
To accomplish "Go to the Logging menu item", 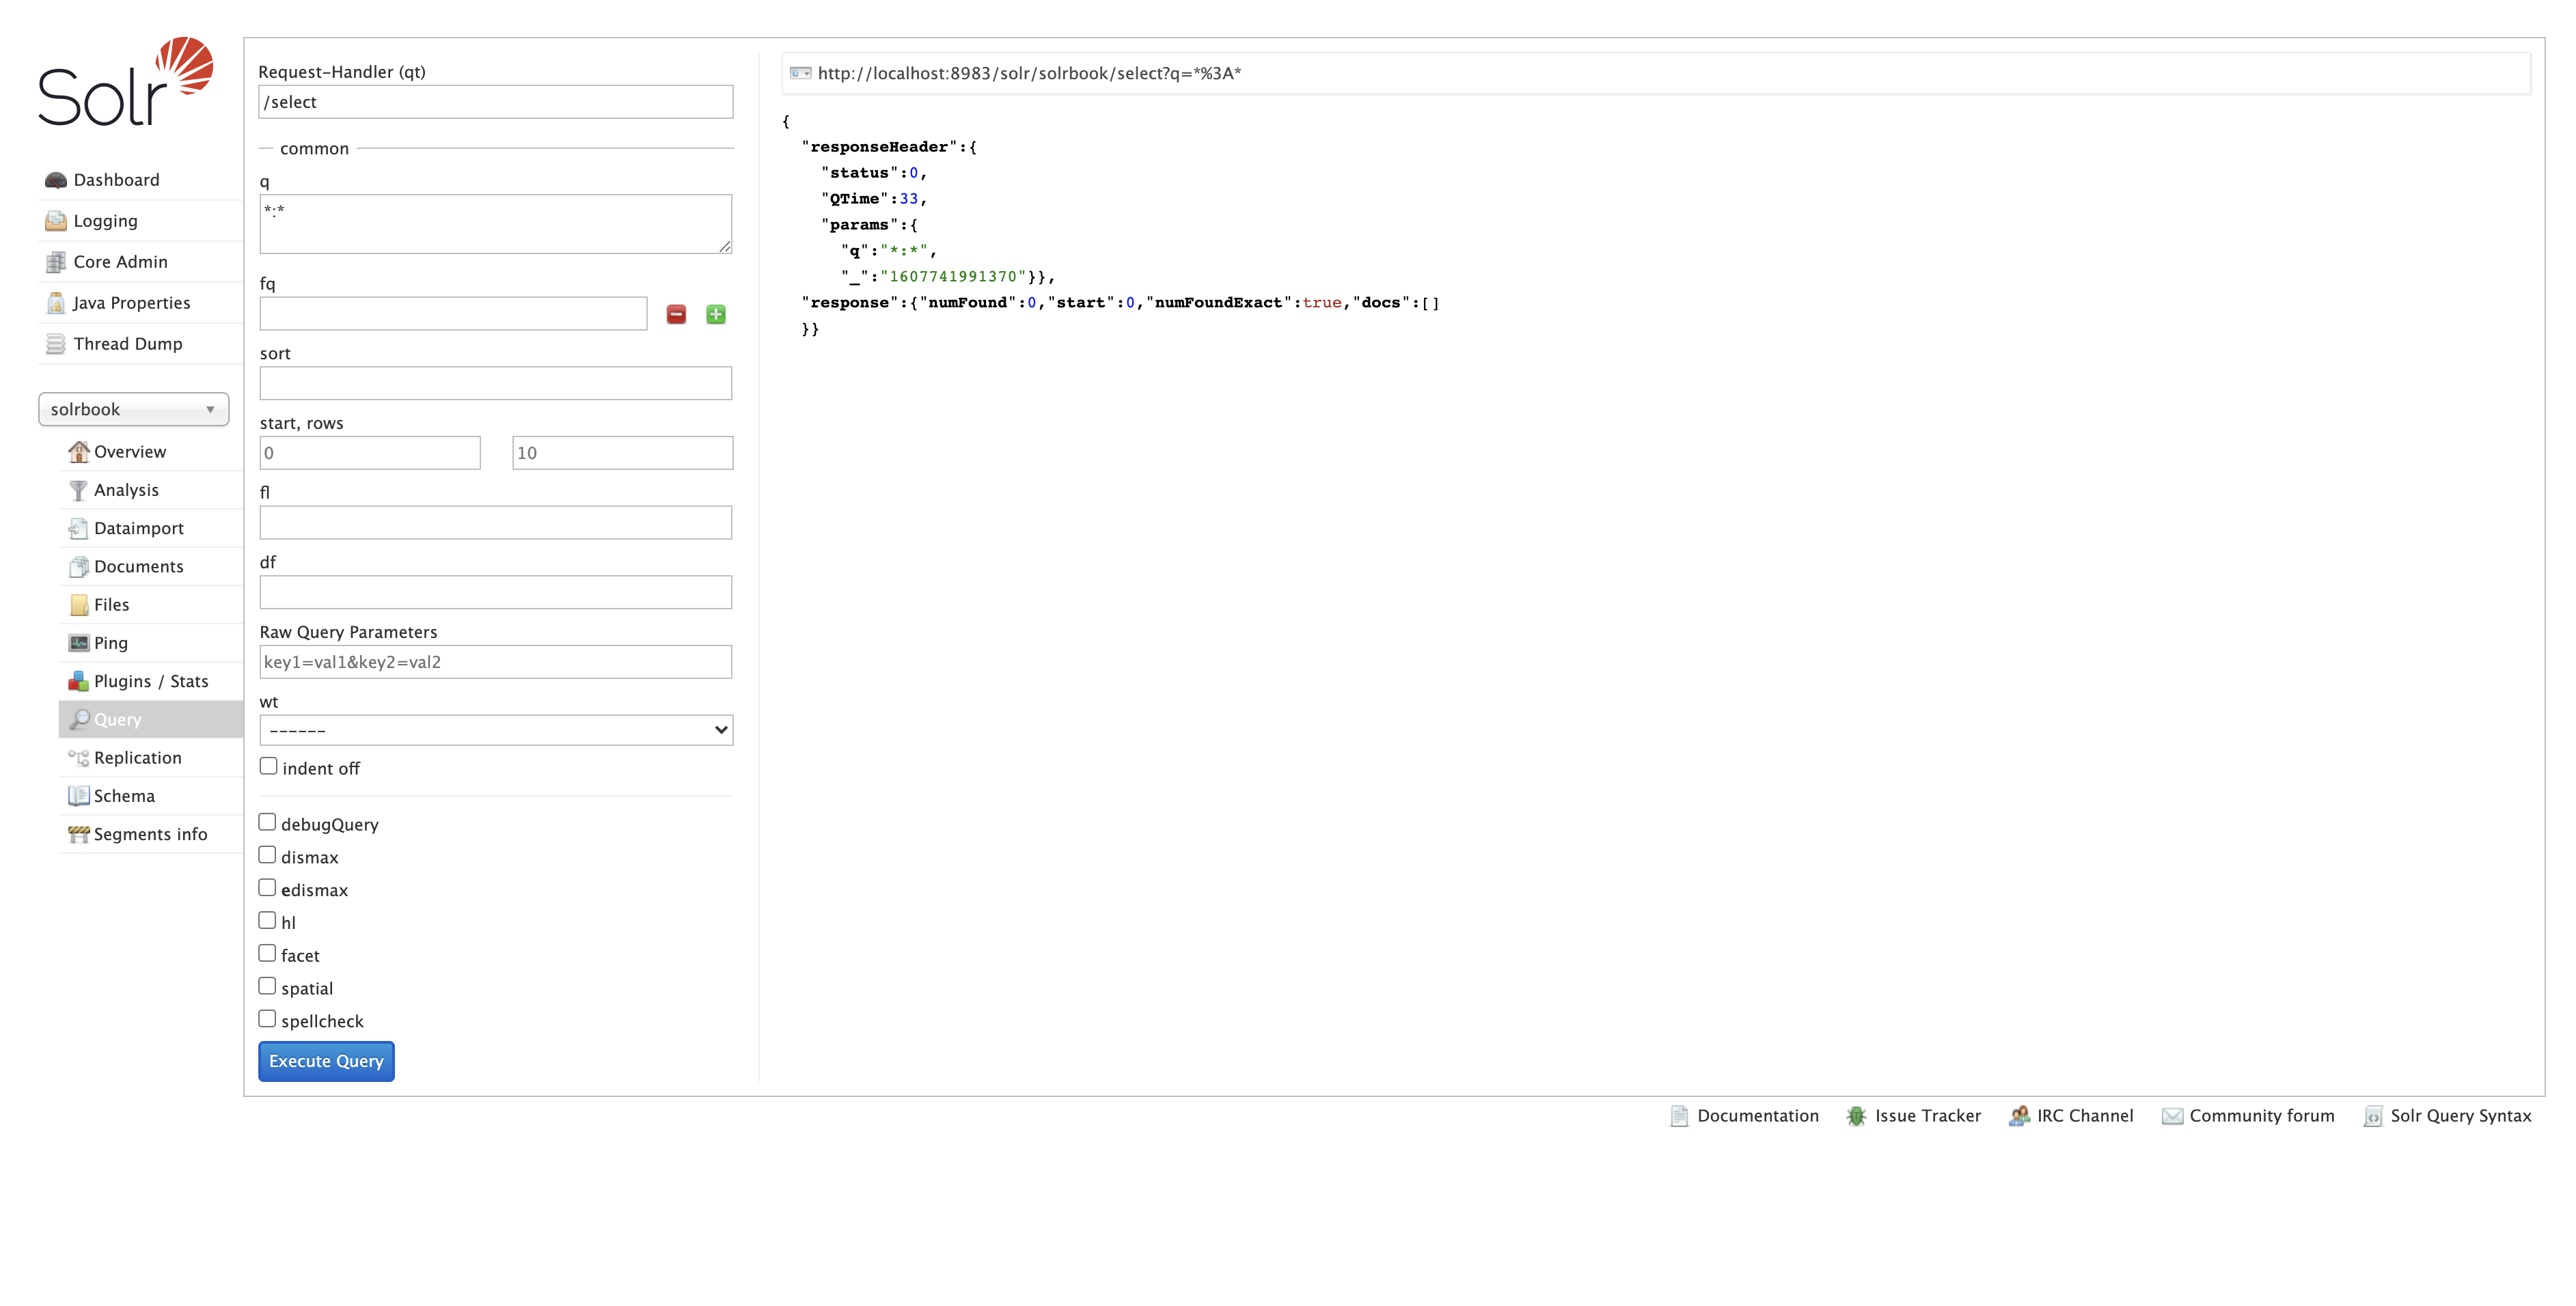I will point(140,221).
